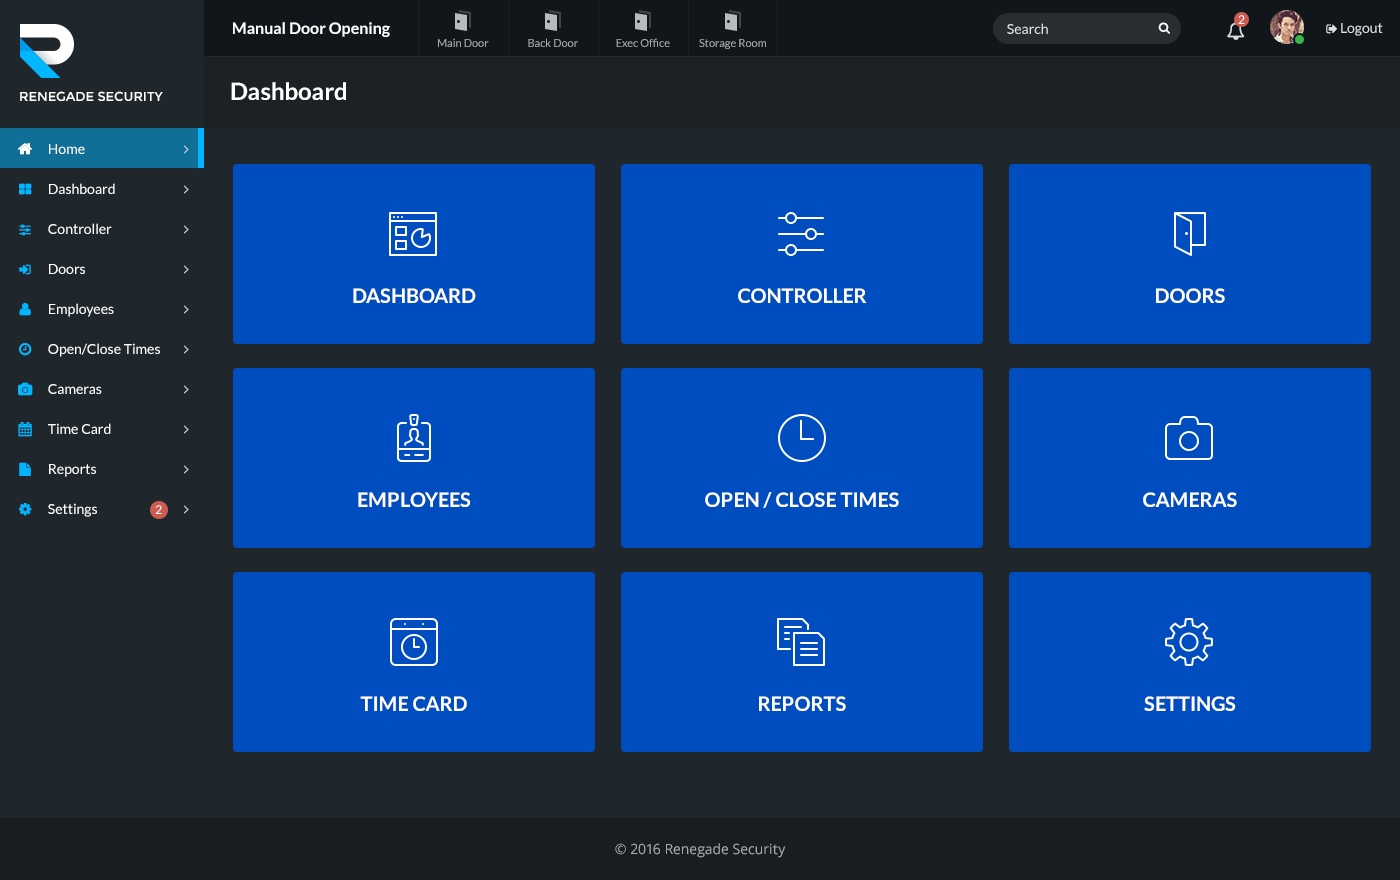Click the Controller sliders icon in sidebar
Image resolution: width=1400 pixels, height=880 pixels.
coord(24,229)
